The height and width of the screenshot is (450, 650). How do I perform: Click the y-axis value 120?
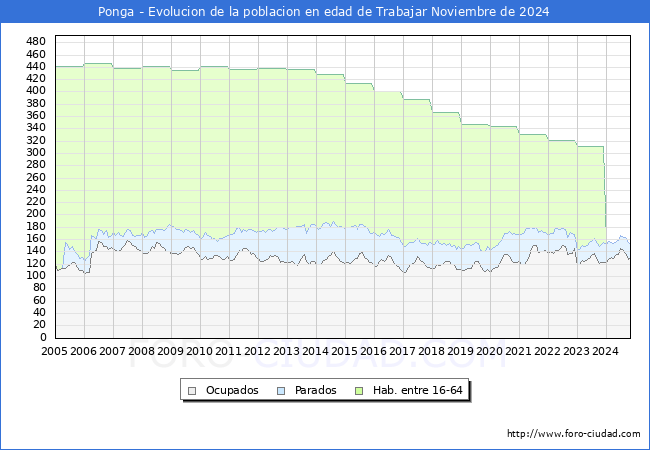36,263
